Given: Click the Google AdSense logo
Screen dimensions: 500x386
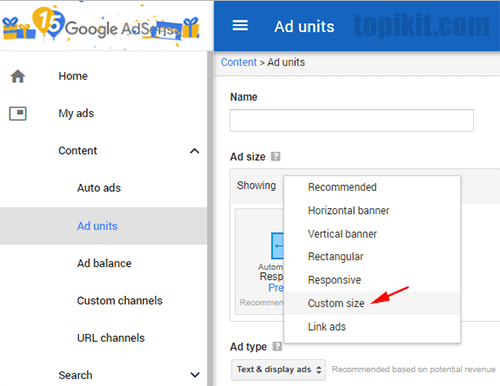Looking at the screenshot, I should point(101,27).
